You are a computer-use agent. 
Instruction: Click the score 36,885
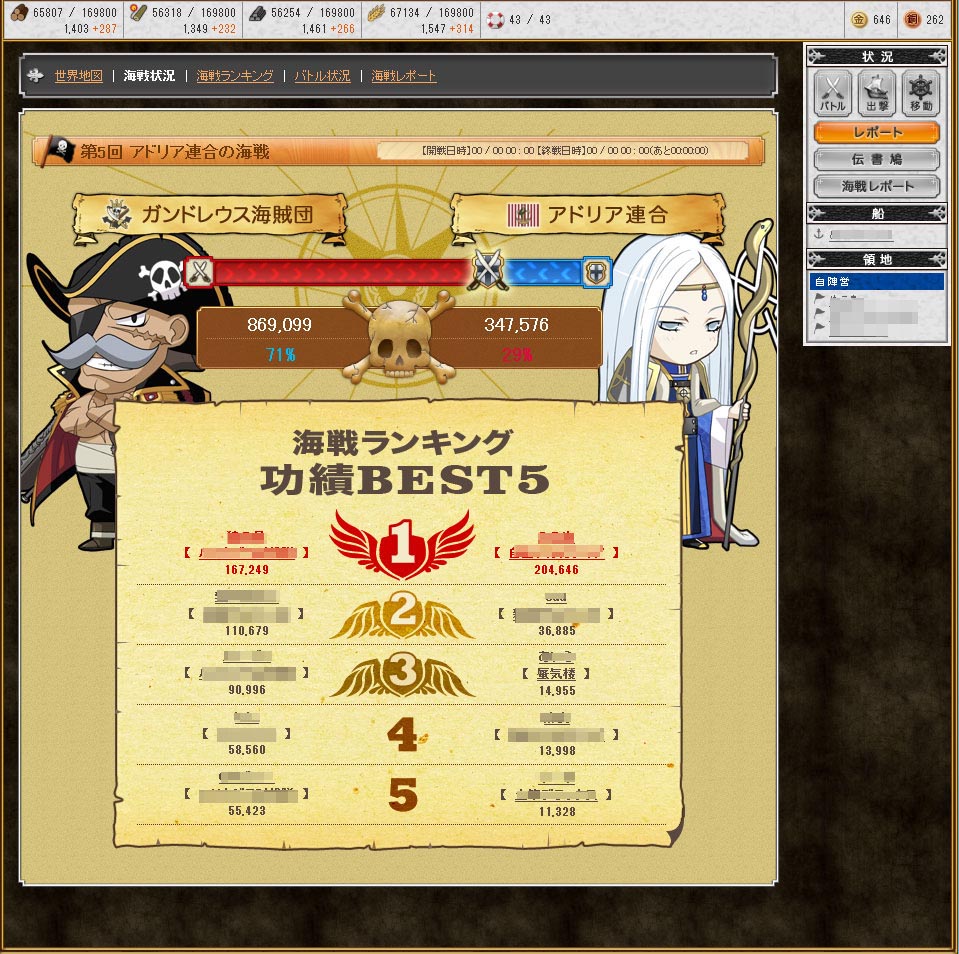pos(557,630)
